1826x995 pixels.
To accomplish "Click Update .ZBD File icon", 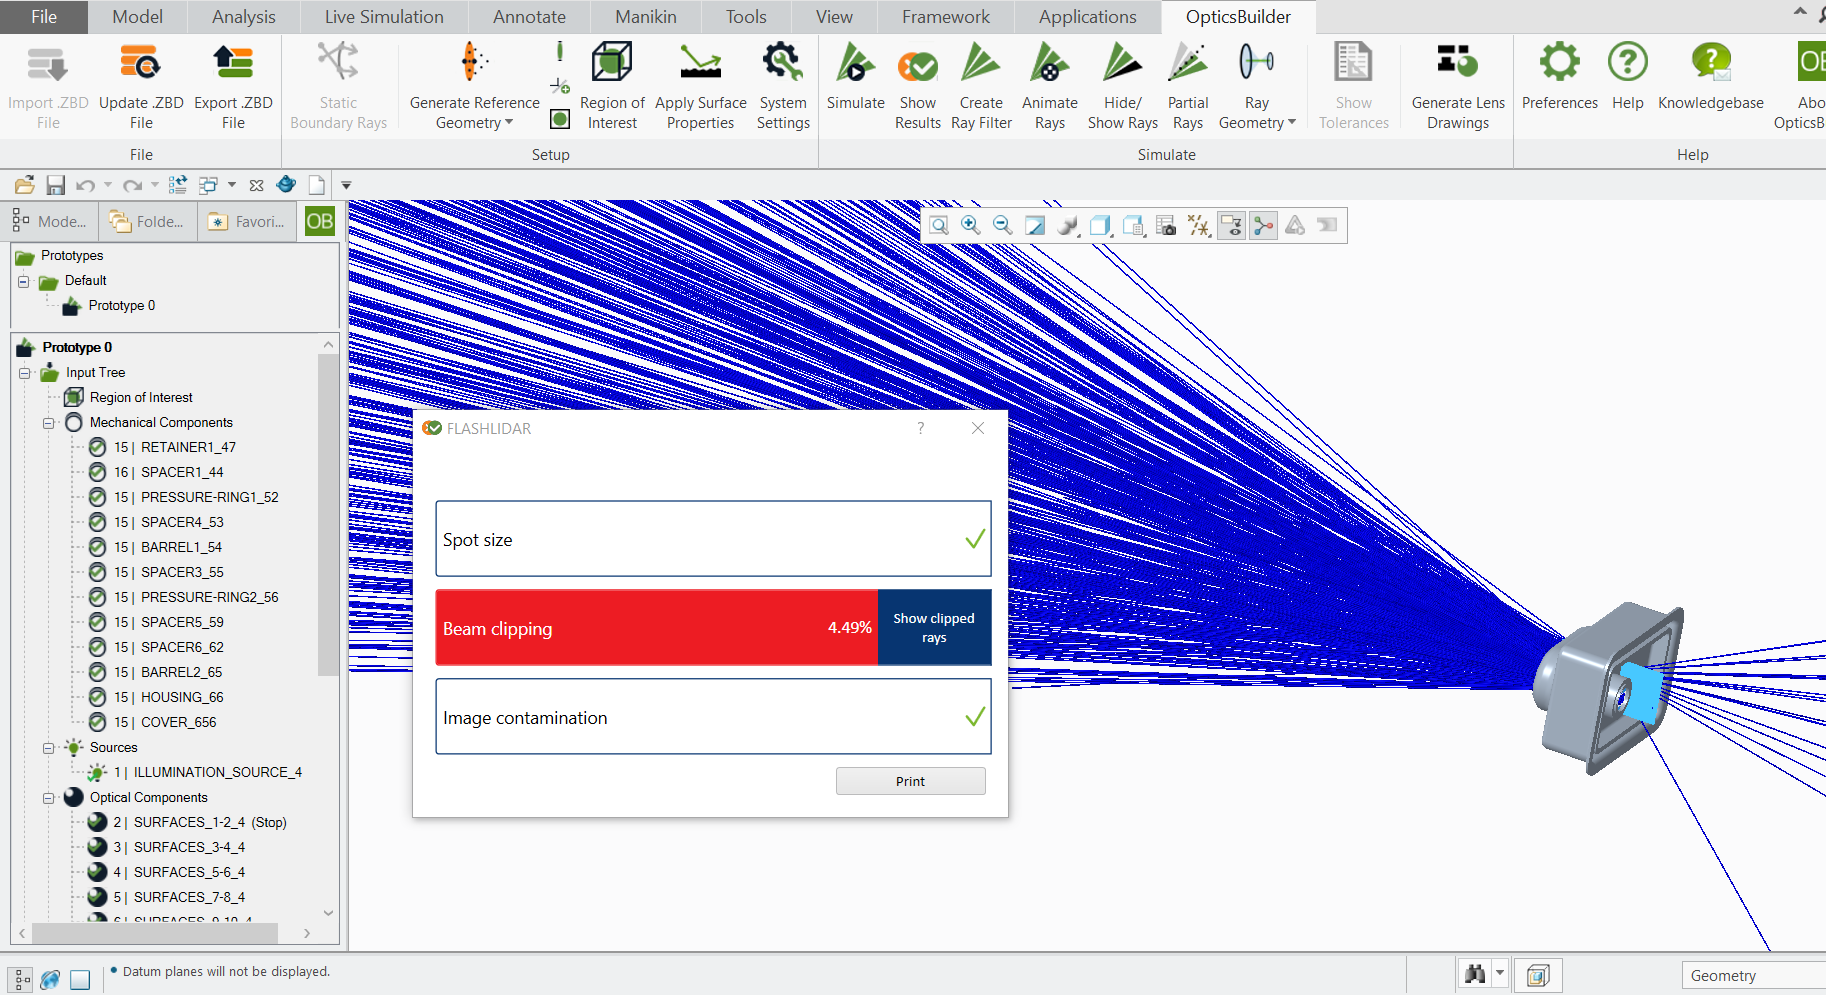I will tap(141, 63).
